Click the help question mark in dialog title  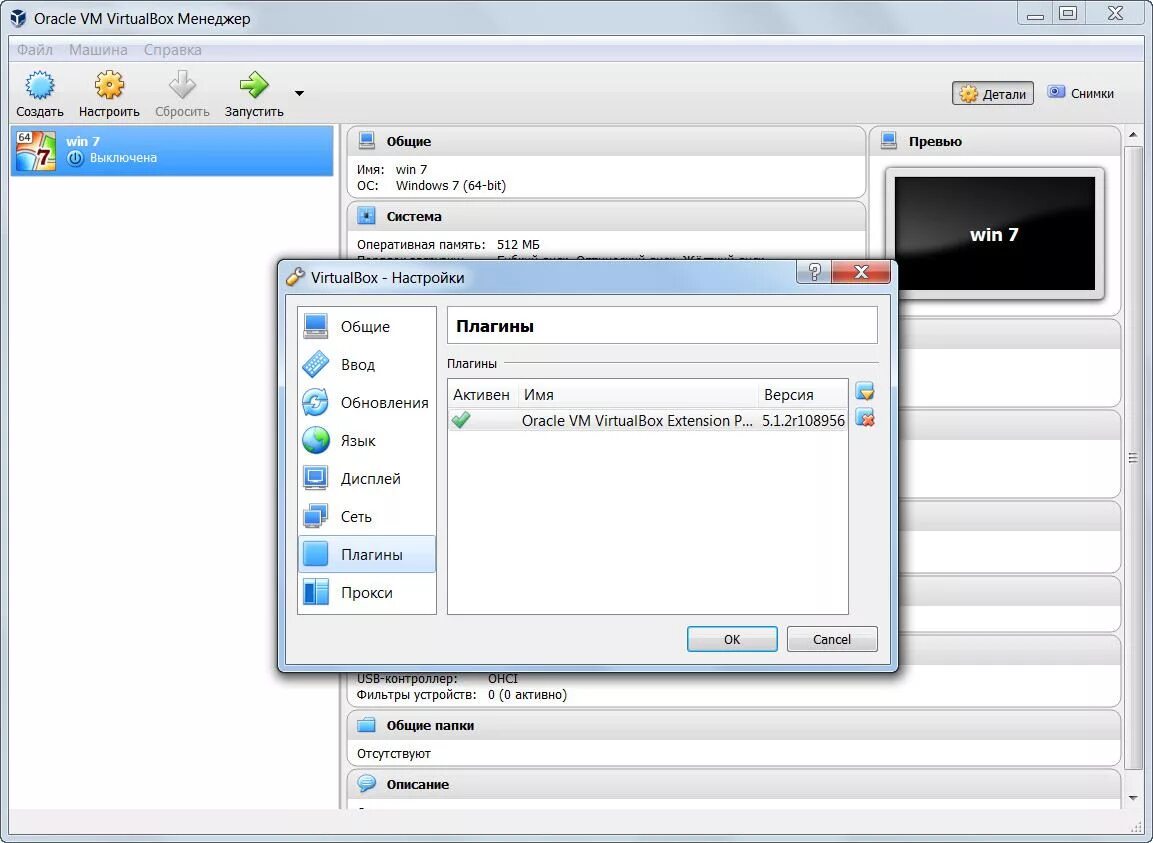coord(814,272)
